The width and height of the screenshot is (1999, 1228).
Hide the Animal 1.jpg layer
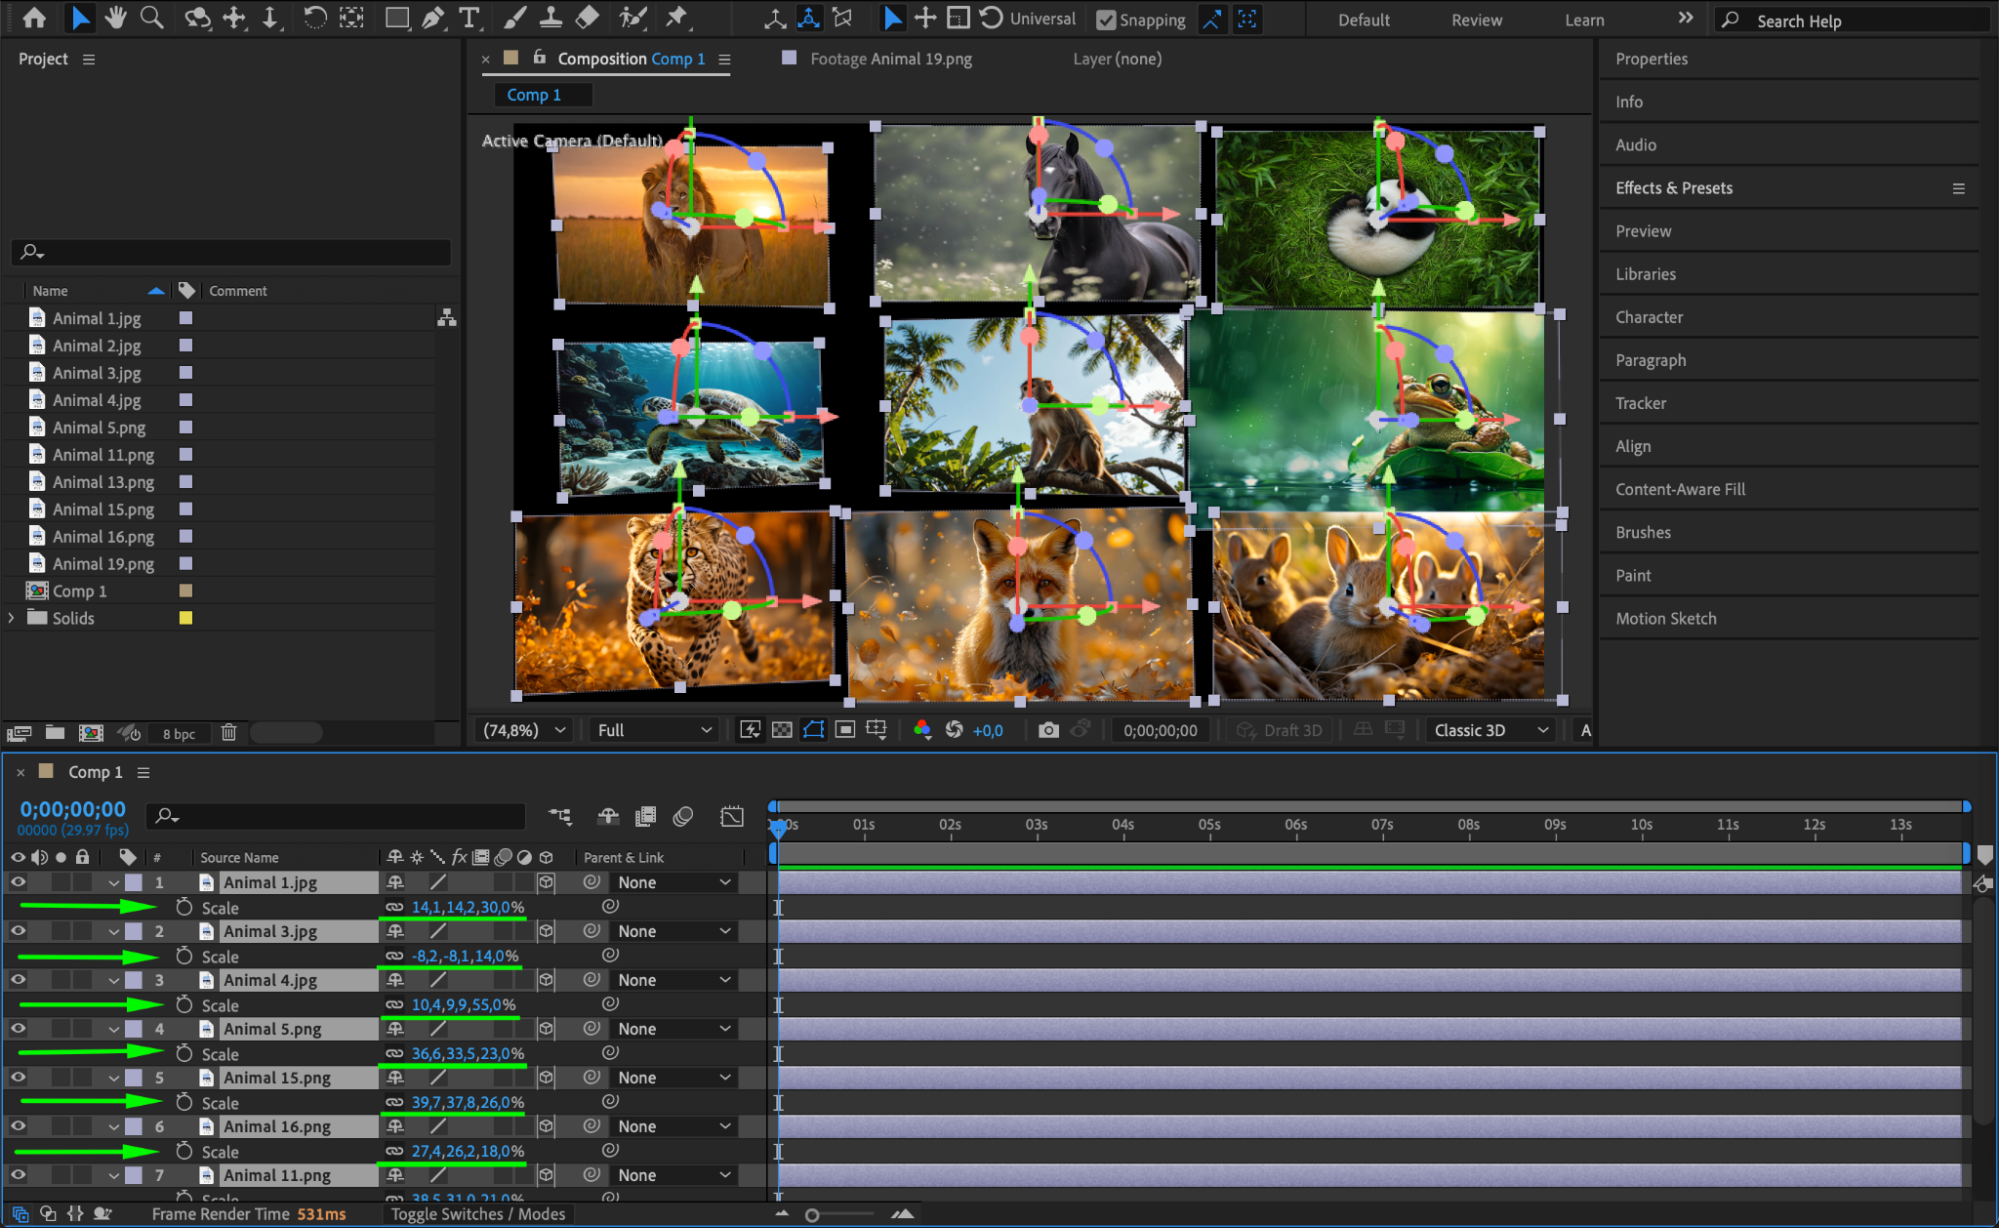coord(18,882)
